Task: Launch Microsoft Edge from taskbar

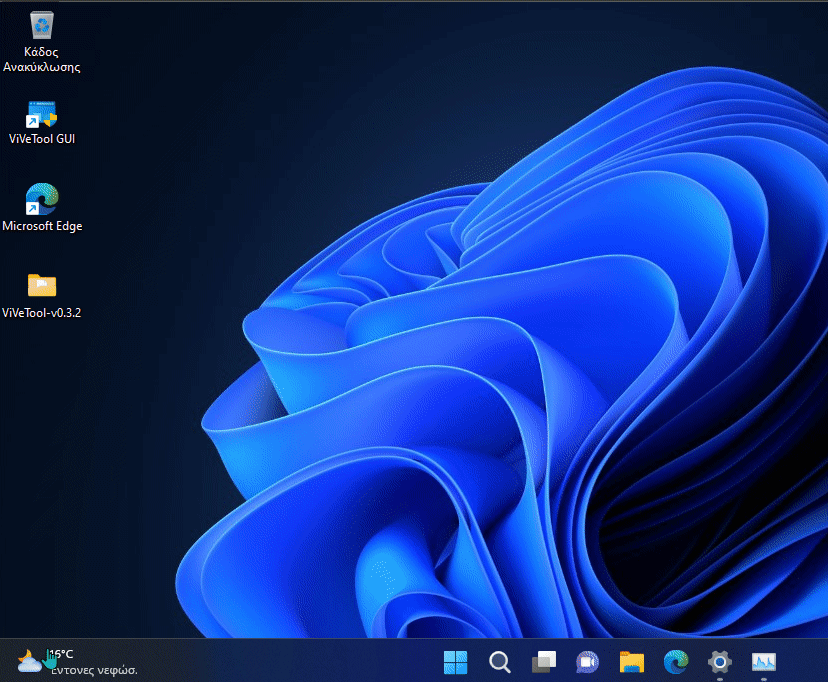Action: tap(676, 662)
